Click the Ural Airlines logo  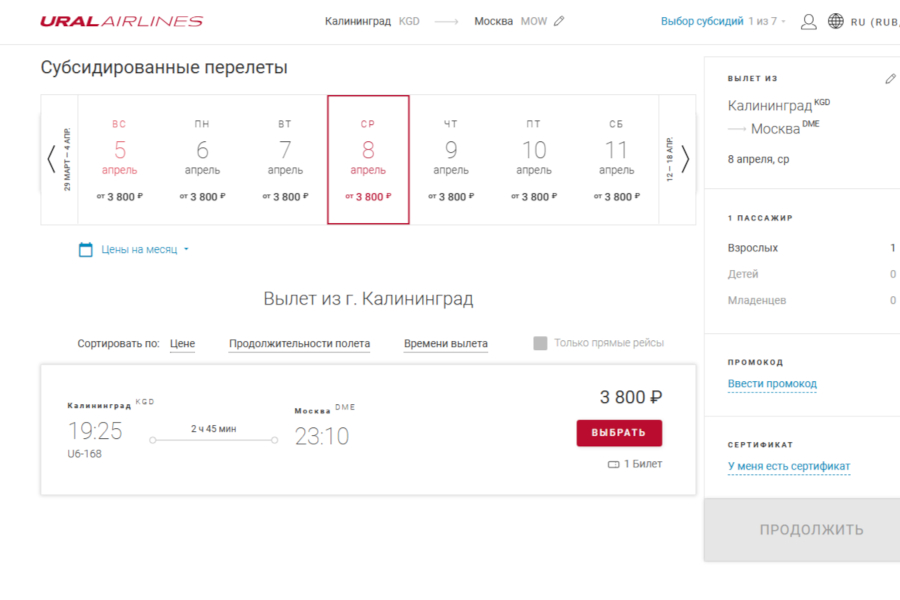coord(121,21)
